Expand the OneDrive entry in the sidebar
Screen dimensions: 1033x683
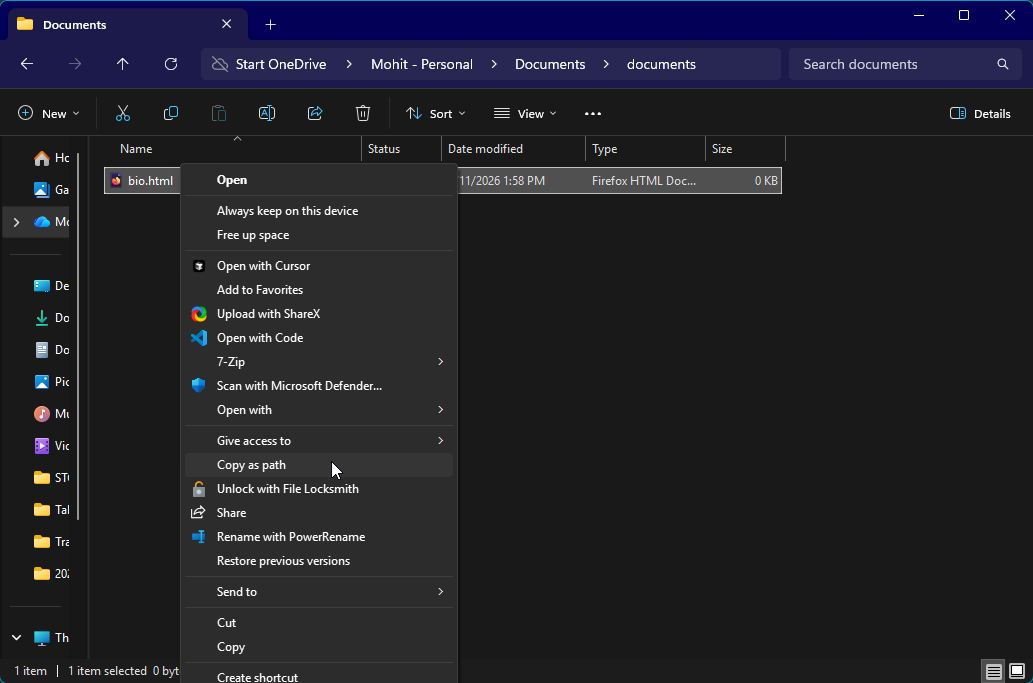(x=16, y=222)
